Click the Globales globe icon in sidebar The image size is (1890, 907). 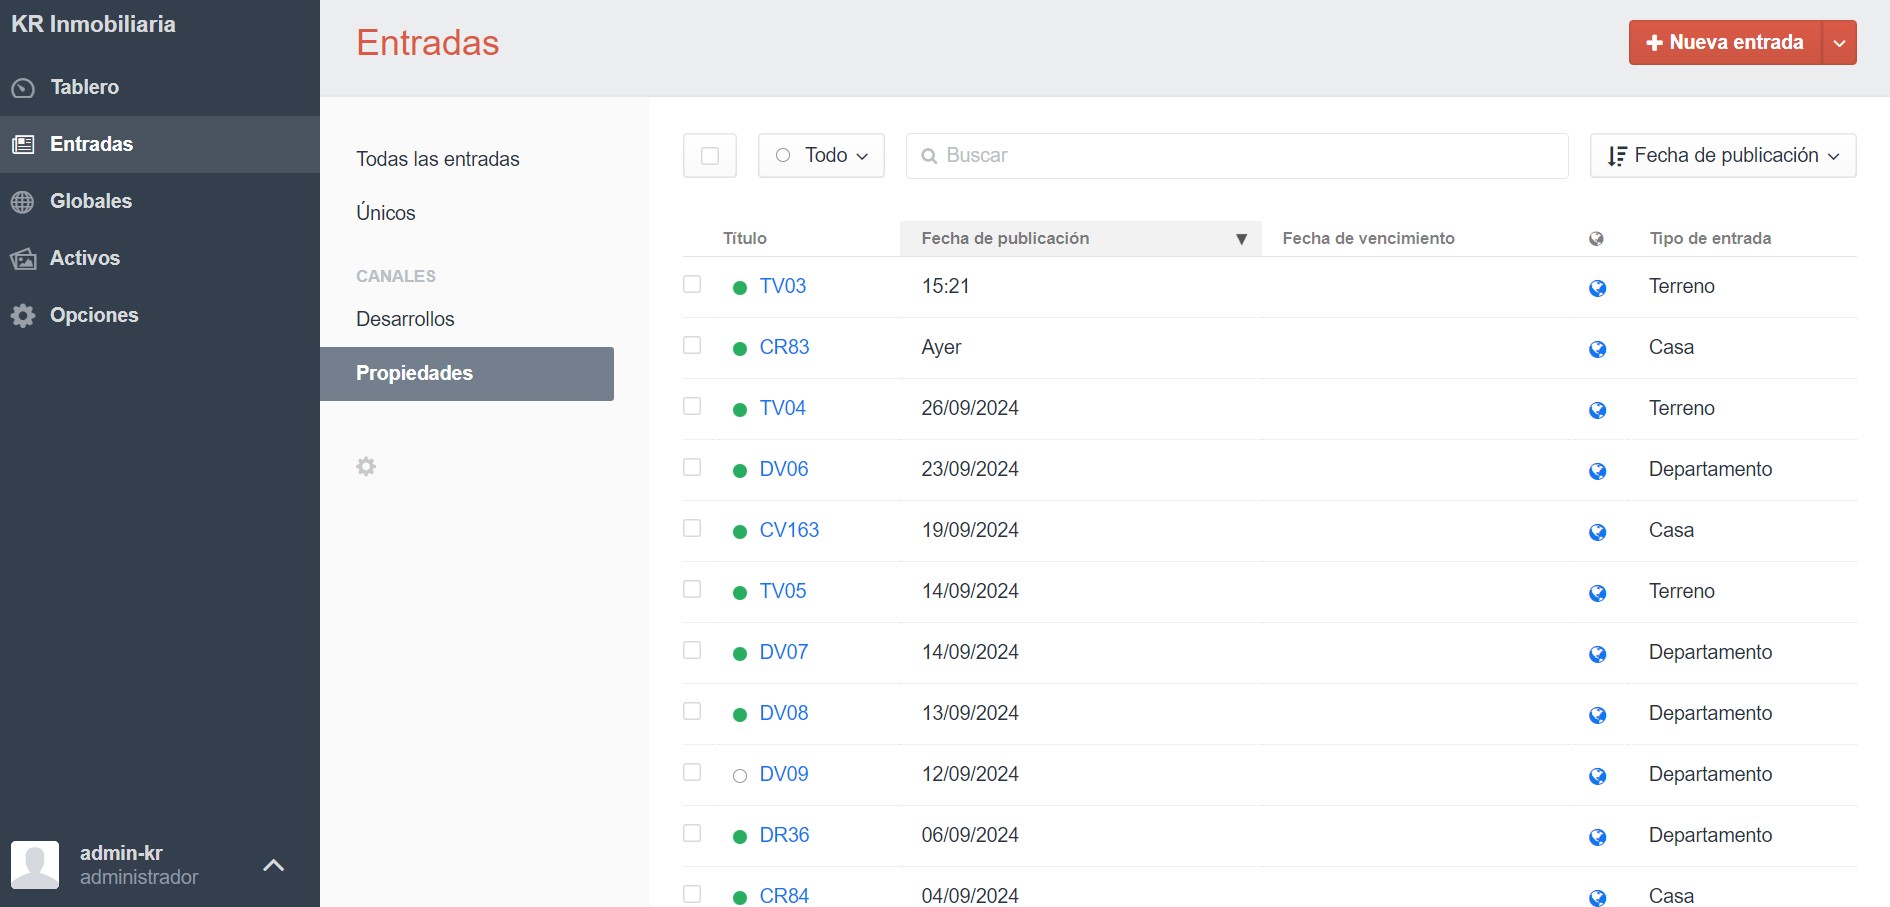tap(23, 202)
